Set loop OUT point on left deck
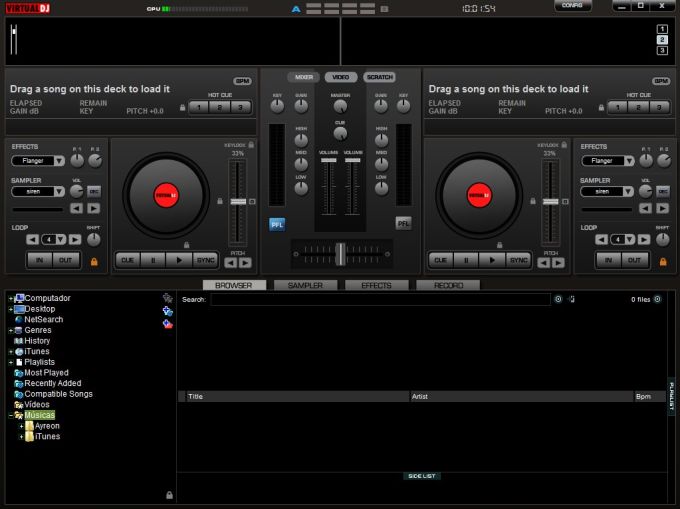 [x=65, y=260]
